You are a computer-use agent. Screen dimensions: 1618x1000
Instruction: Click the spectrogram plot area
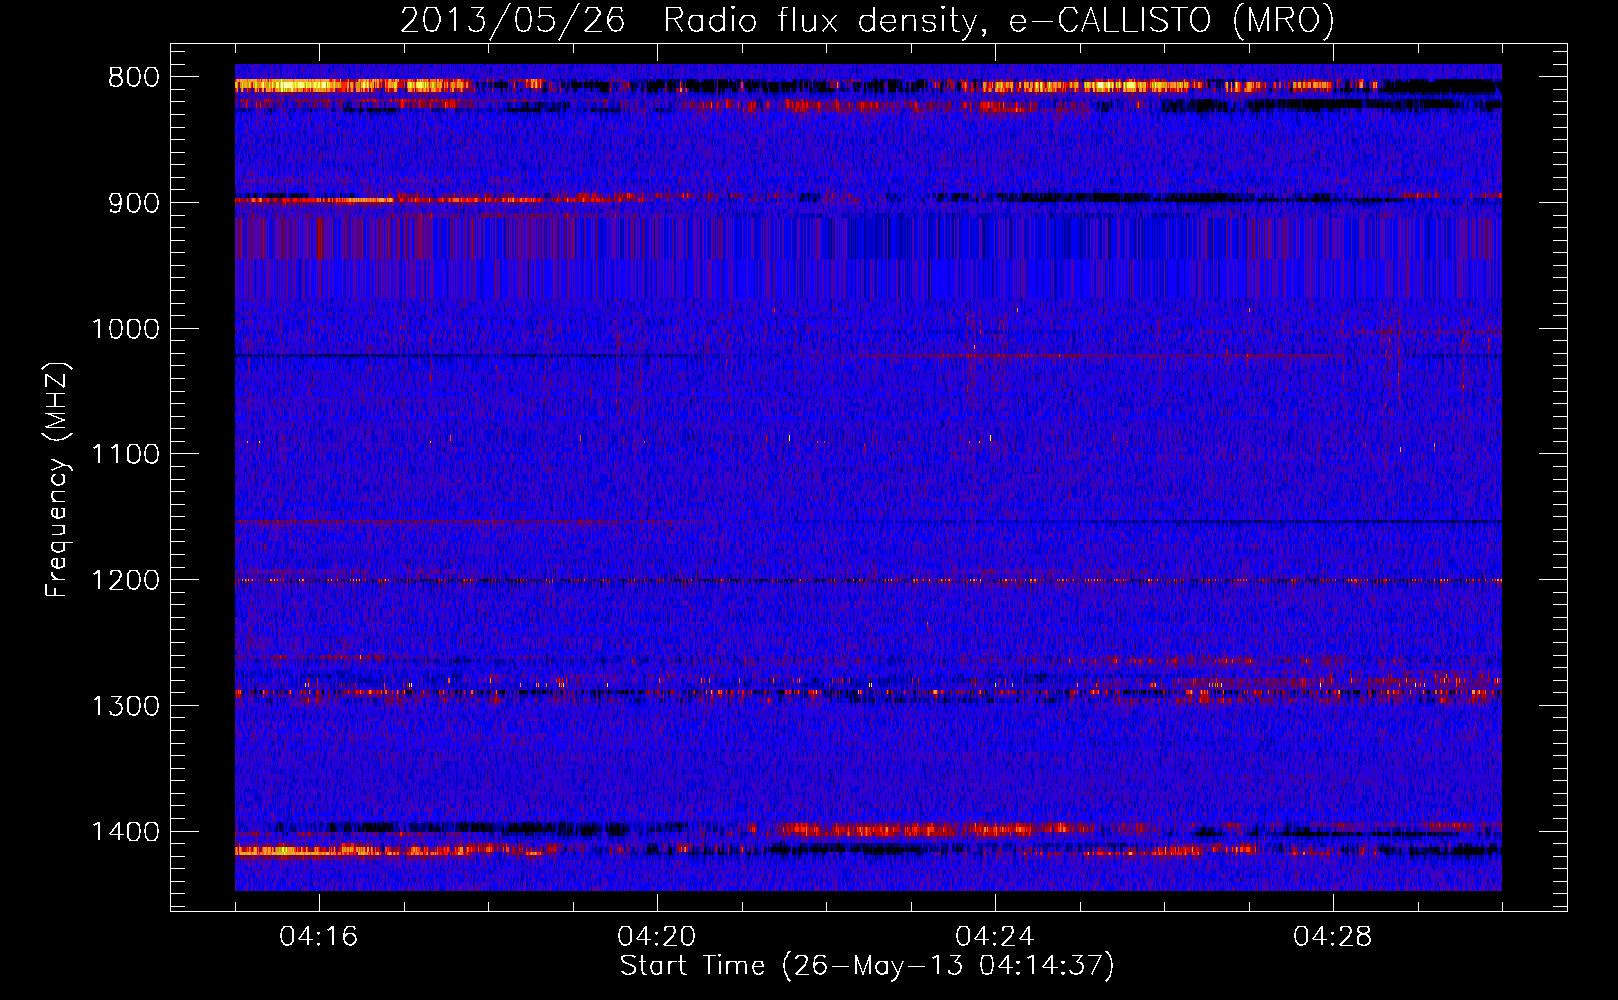coord(868,478)
